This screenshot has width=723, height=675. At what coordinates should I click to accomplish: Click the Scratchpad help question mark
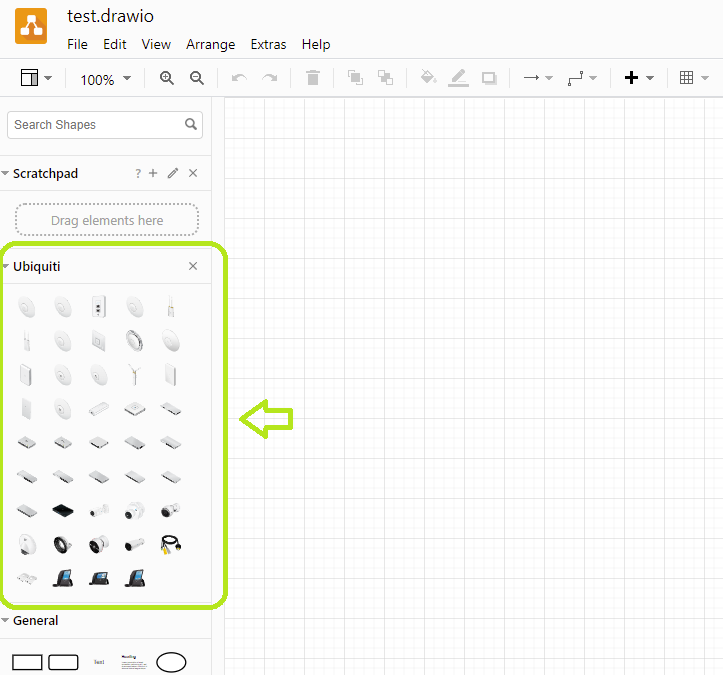(137, 173)
